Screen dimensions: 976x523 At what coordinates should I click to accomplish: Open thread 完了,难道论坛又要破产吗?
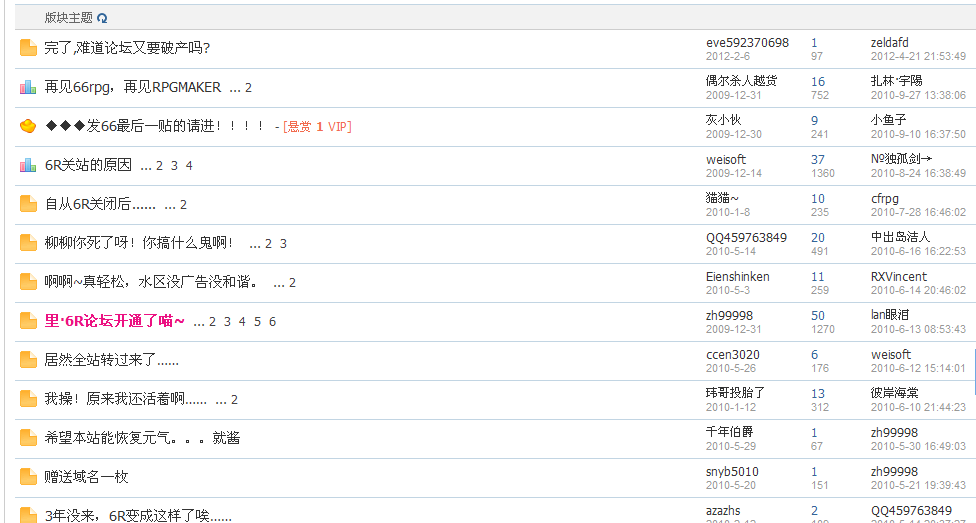[x=127, y=48]
